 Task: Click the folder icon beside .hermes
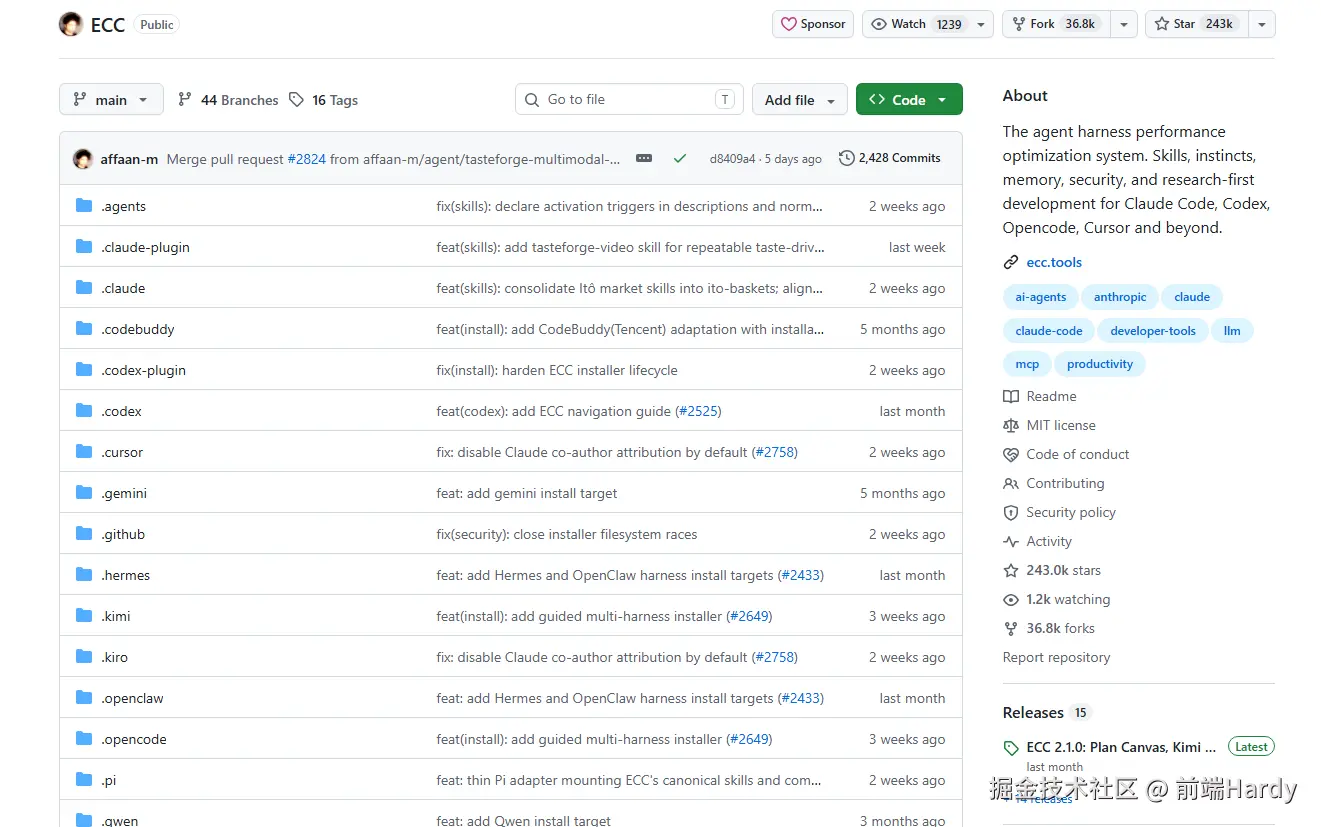point(84,575)
